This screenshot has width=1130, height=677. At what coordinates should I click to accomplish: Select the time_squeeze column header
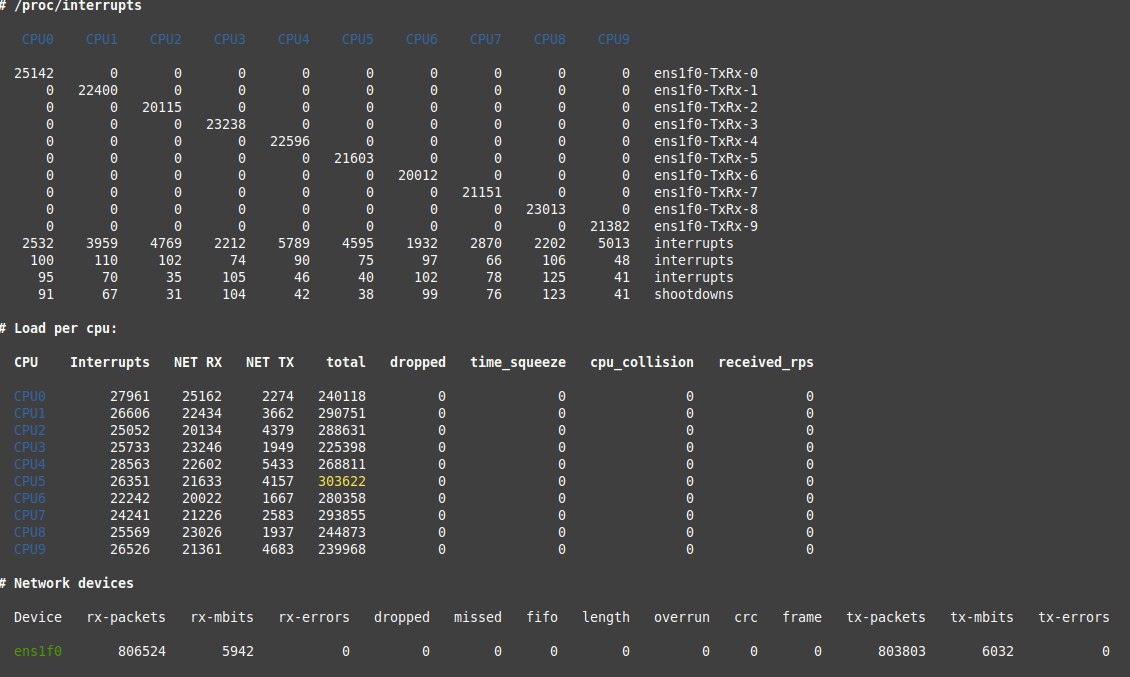pos(518,362)
